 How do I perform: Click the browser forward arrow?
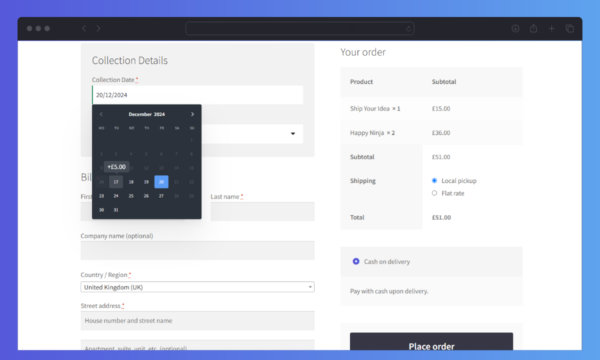click(x=98, y=28)
